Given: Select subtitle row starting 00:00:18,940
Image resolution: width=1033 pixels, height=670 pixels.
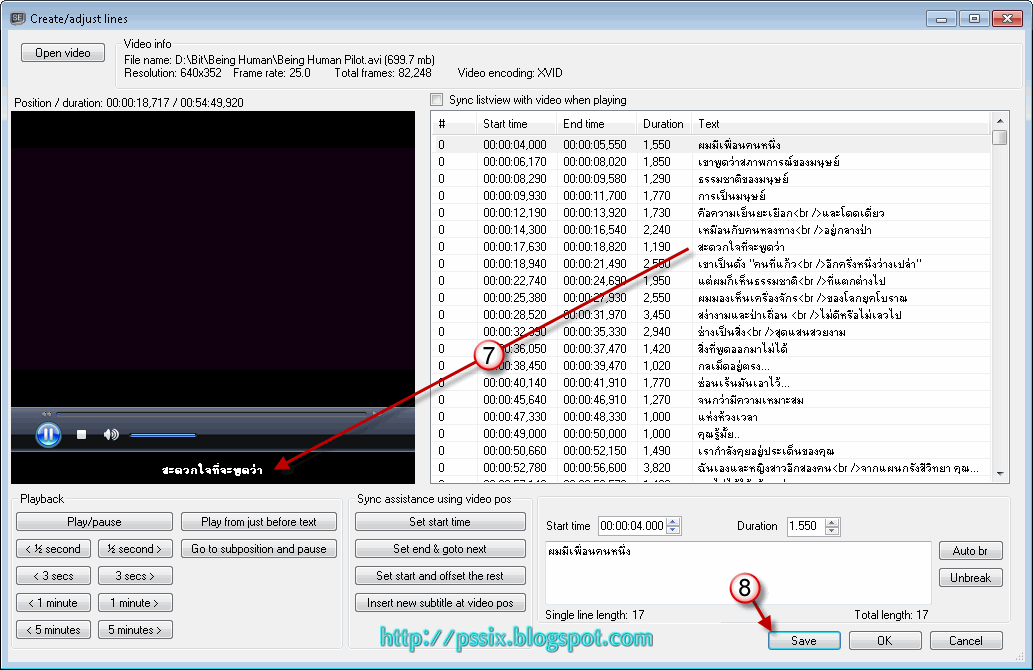Looking at the screenshot, I should (712, 264).
